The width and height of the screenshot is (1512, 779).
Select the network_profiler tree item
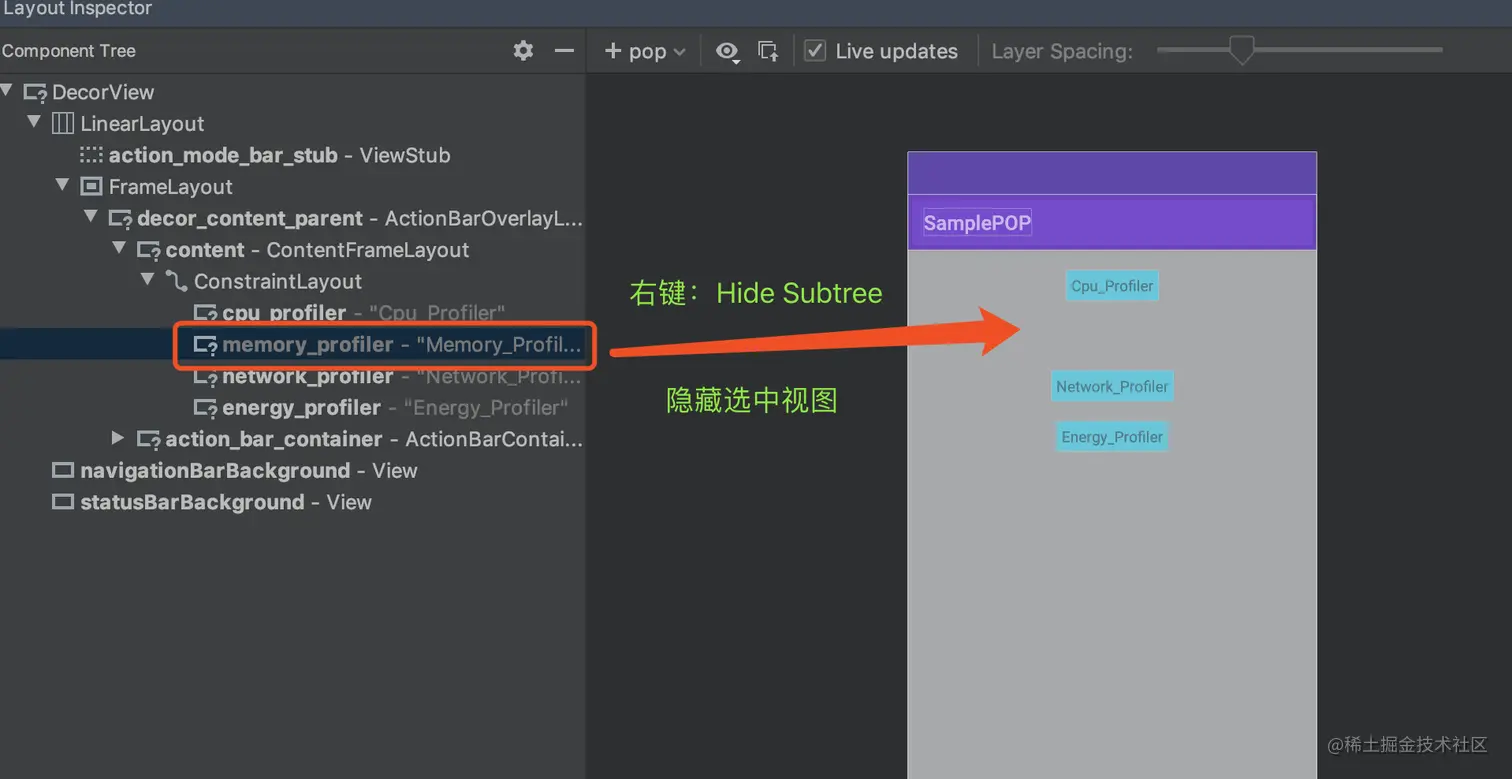297,376
